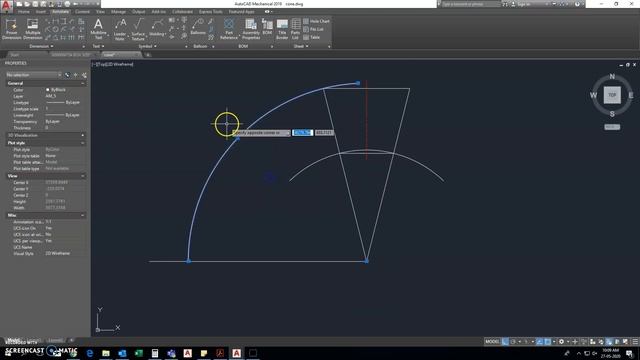Click the Layer property value field
The image size is (640, 360).
pos(64,96)
